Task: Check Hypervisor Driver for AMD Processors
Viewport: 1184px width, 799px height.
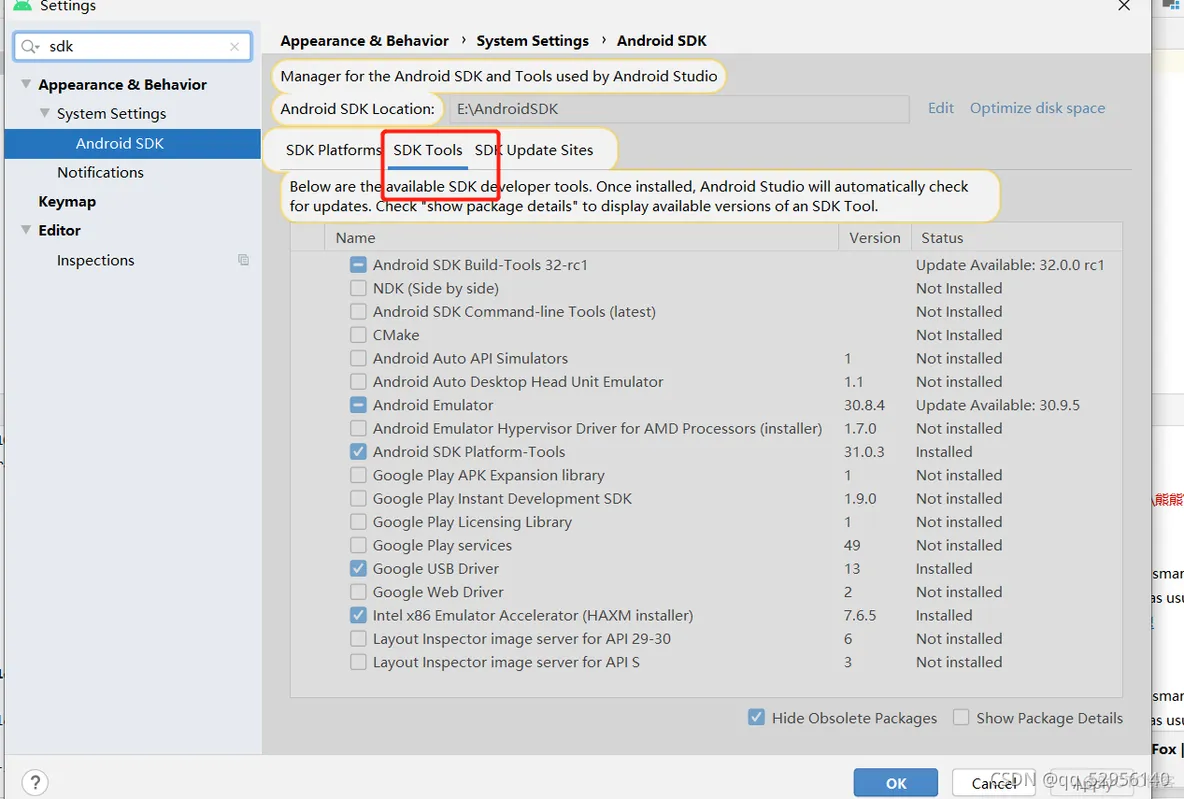Action: 358,429
